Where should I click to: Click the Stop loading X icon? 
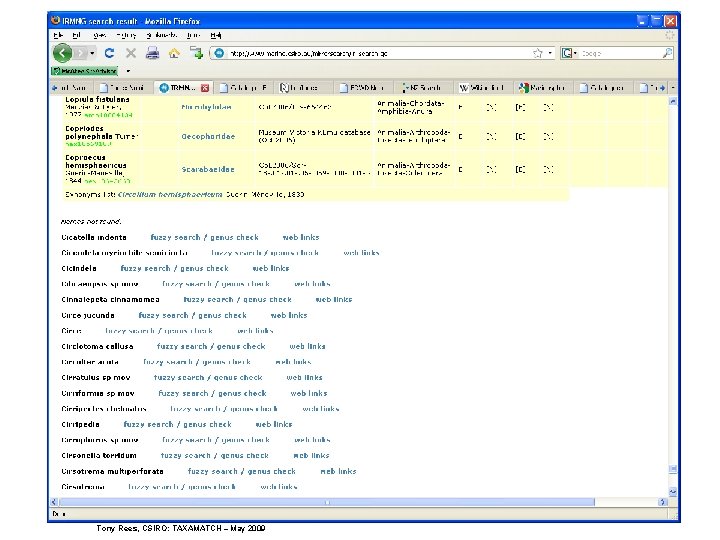pos(131,53)
